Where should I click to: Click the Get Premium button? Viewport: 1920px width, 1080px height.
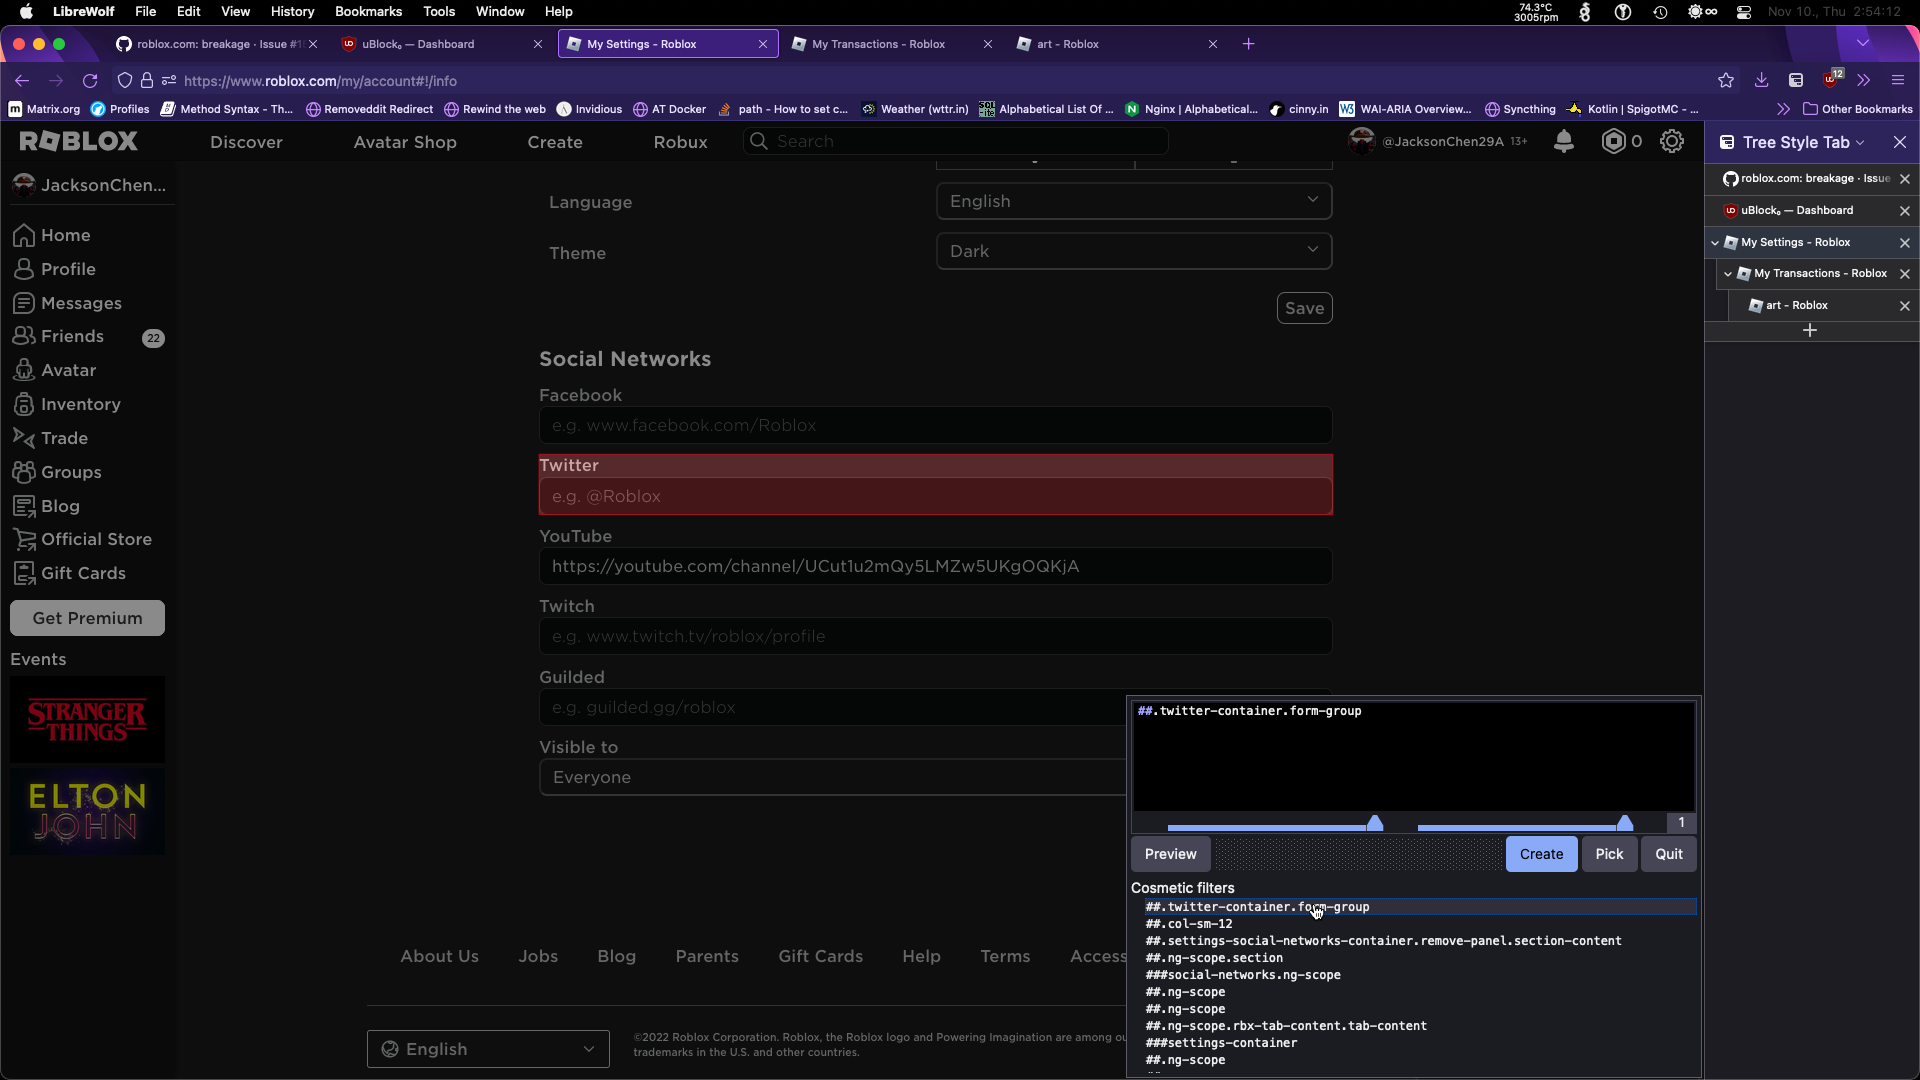87,617
